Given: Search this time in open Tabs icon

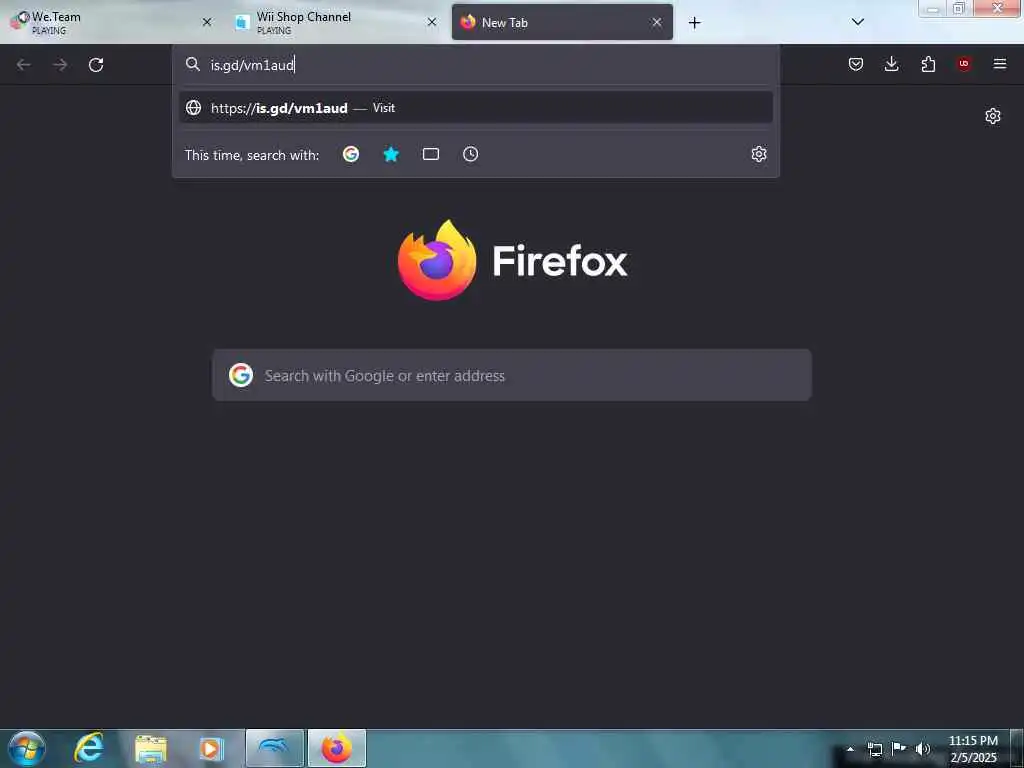Looking at the screenshot, I should (x=430, y=154).
